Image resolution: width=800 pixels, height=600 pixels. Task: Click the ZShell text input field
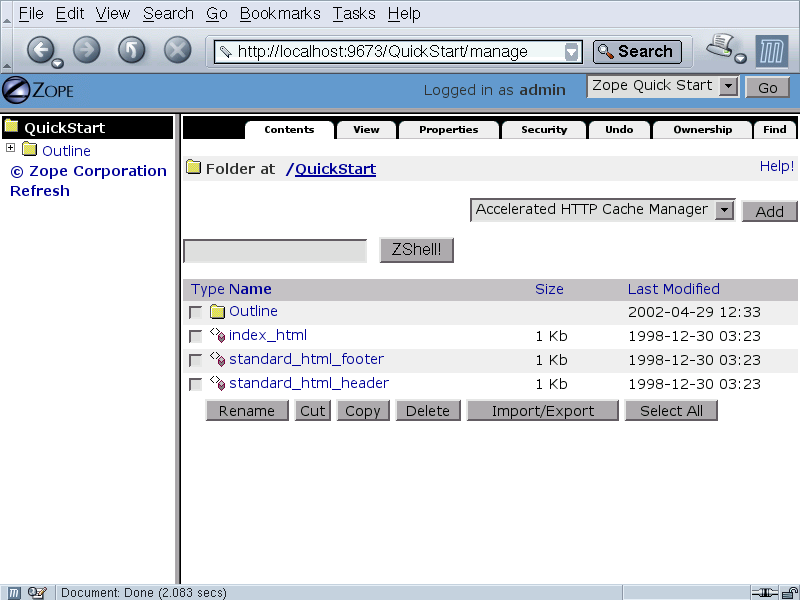click(275, 251)
